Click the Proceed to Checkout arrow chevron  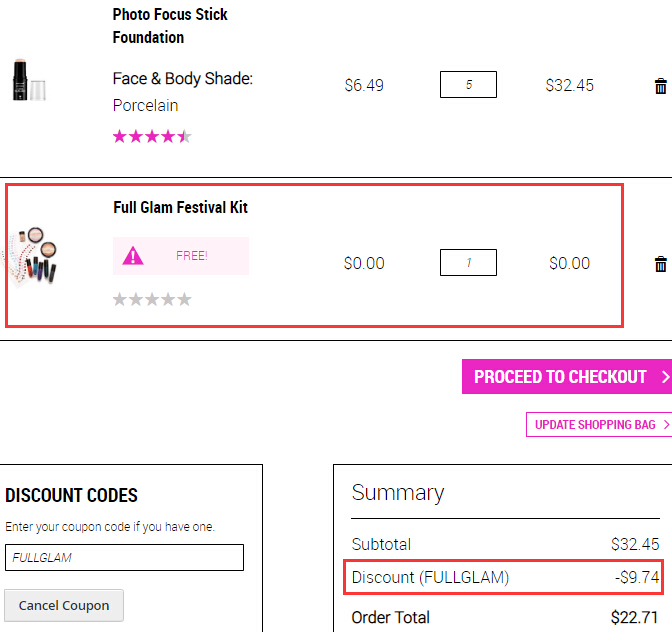pos(665,377)
